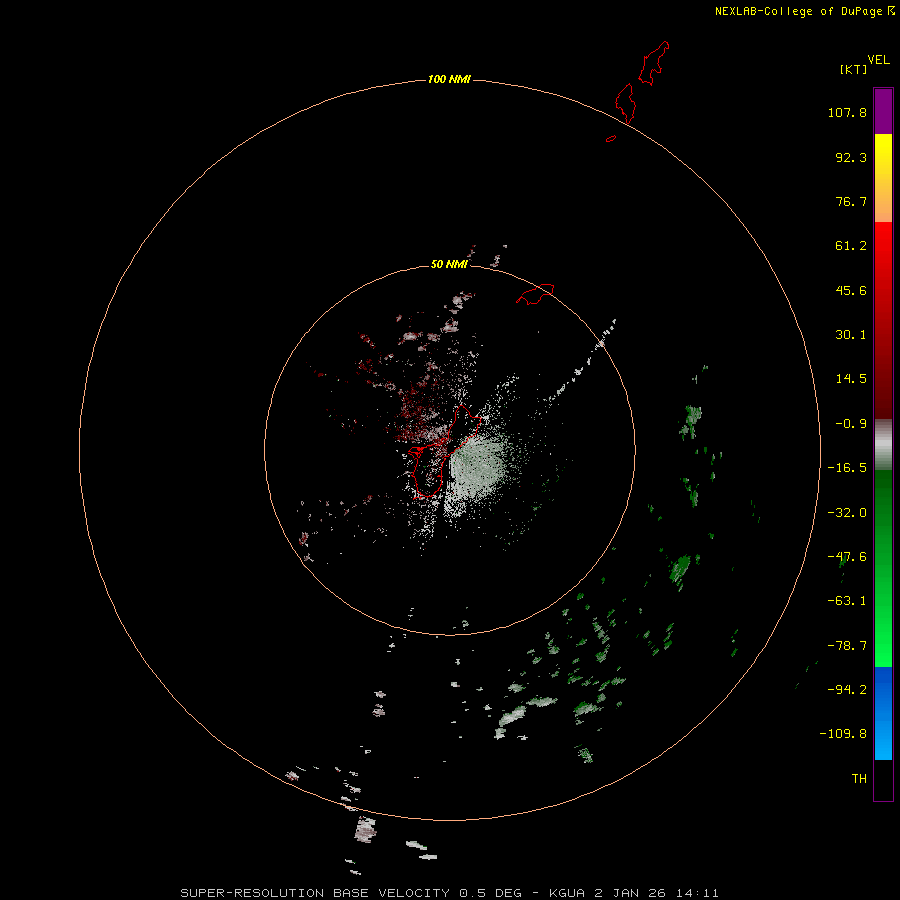Click the NEXLAB-College of DuPage watermark text
Viewport: 900px width, 900px height.
[x=805, y=11]
